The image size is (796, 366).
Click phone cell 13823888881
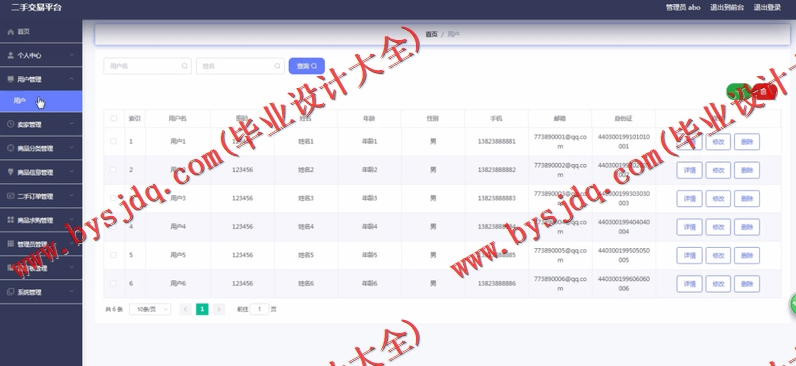click(x=496, y=141)
